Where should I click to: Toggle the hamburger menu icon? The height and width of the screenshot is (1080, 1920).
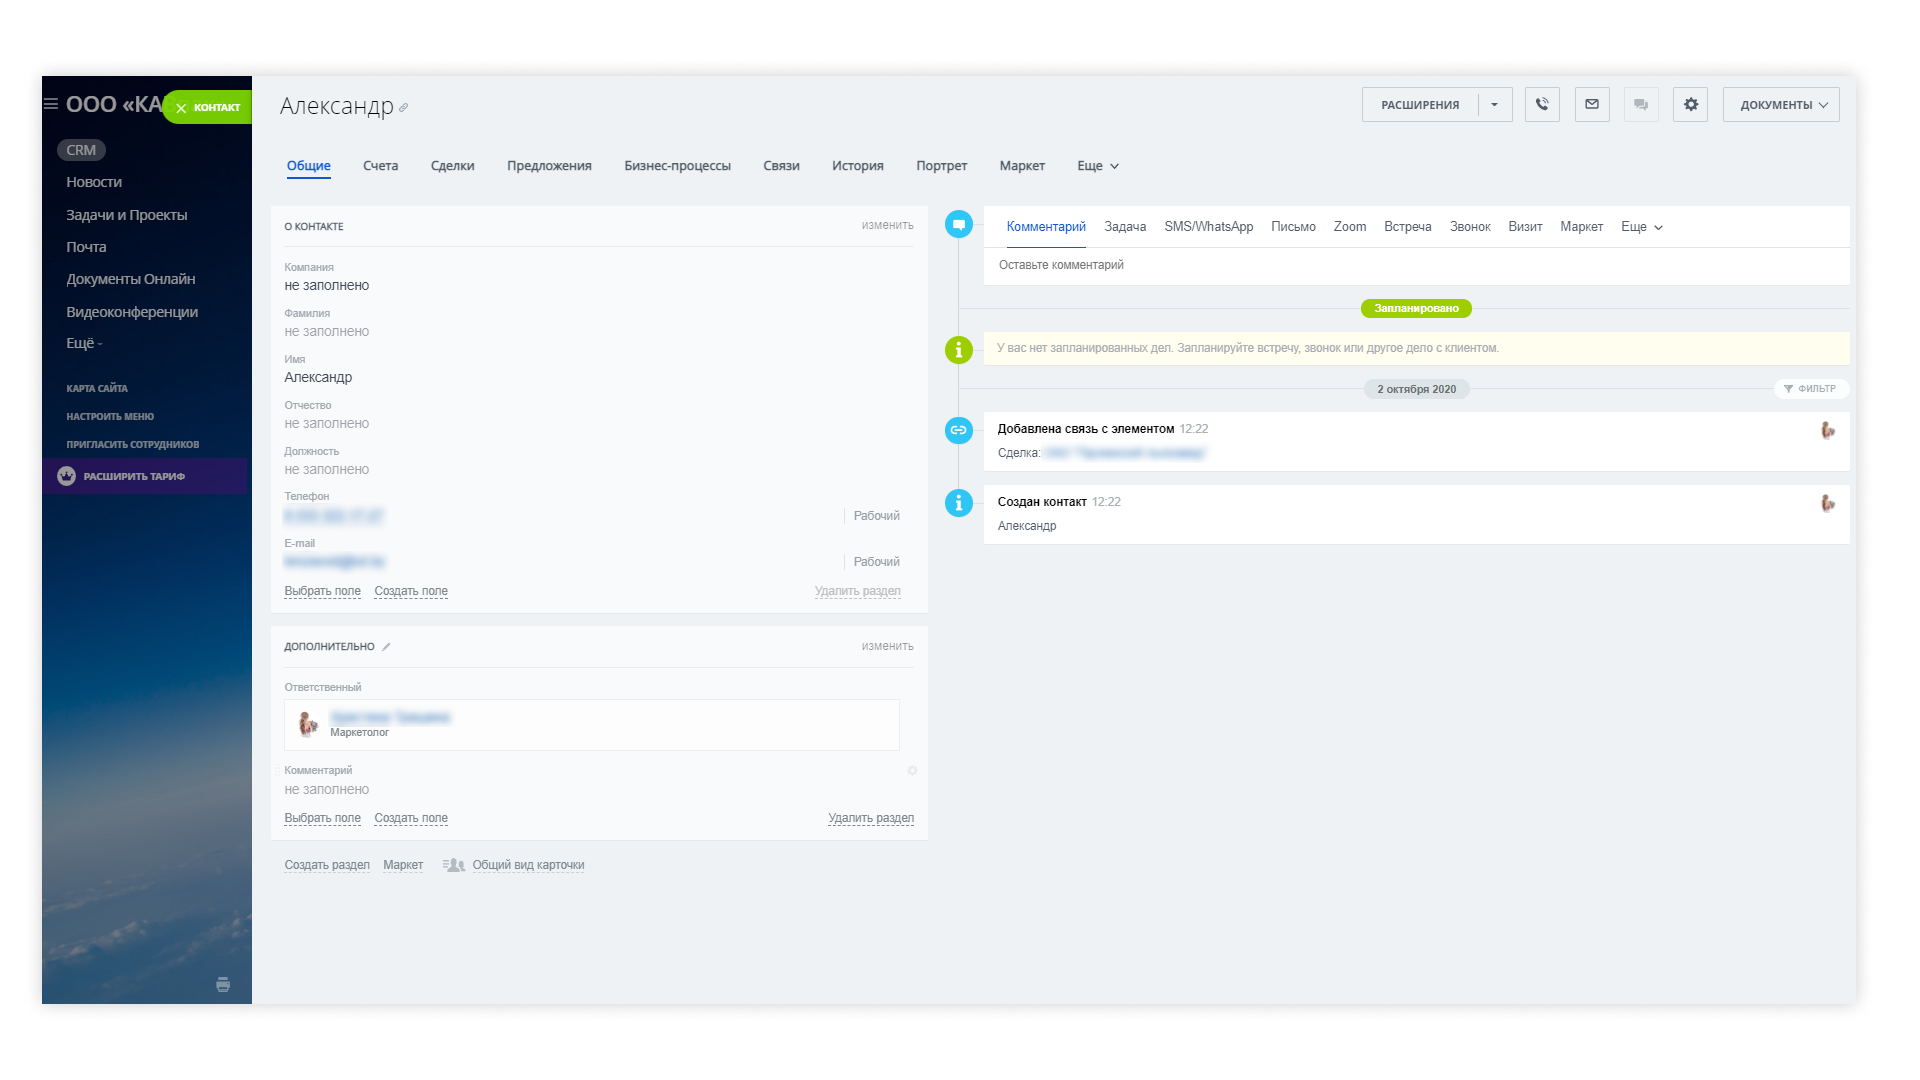point(50,104)
